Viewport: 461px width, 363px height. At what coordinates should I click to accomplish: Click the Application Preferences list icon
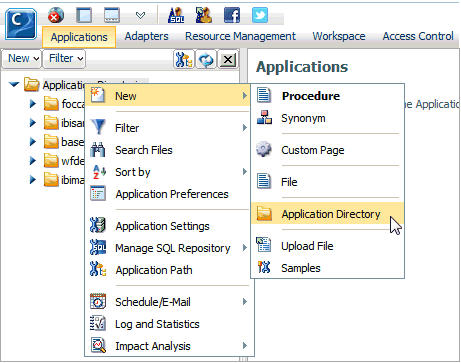pyautogui.click(x=98, y=194)
